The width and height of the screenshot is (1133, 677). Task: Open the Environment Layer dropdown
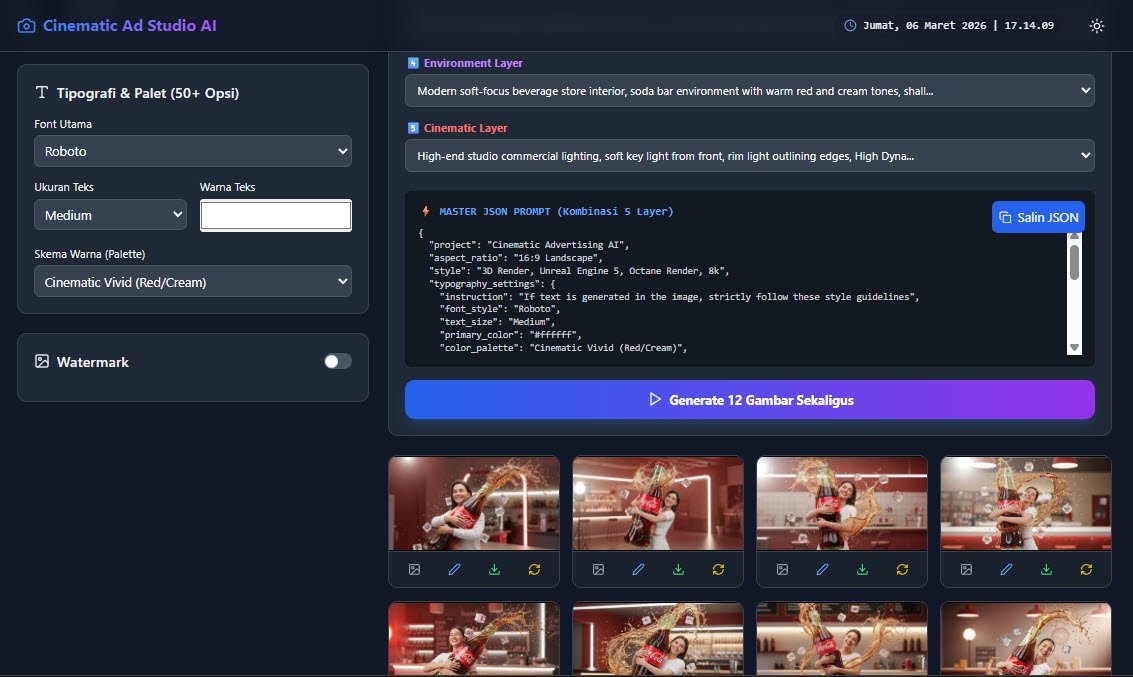click(x=749, y=91)
